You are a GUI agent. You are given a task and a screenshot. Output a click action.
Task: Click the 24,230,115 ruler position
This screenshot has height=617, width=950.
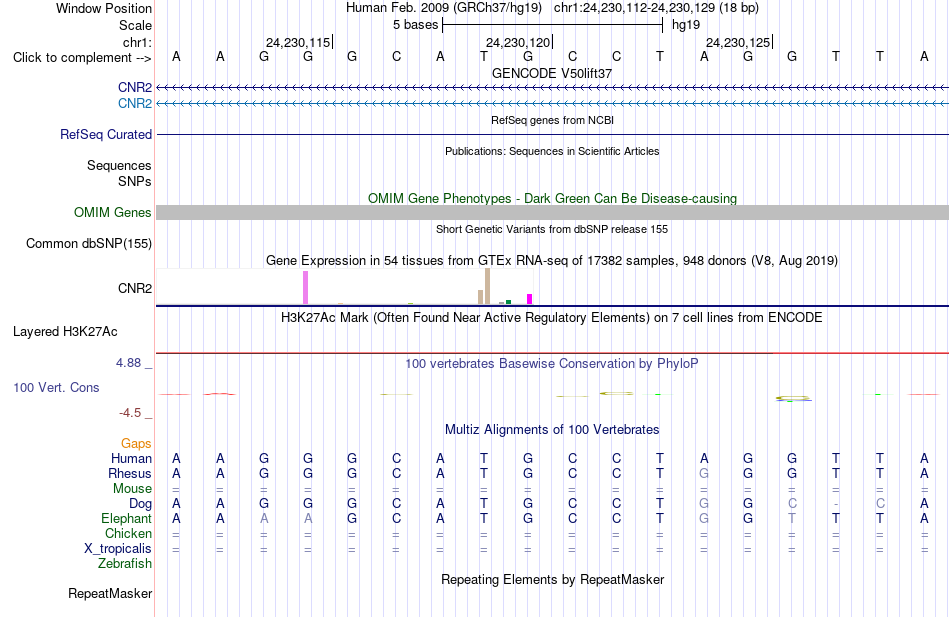point(298,42)
